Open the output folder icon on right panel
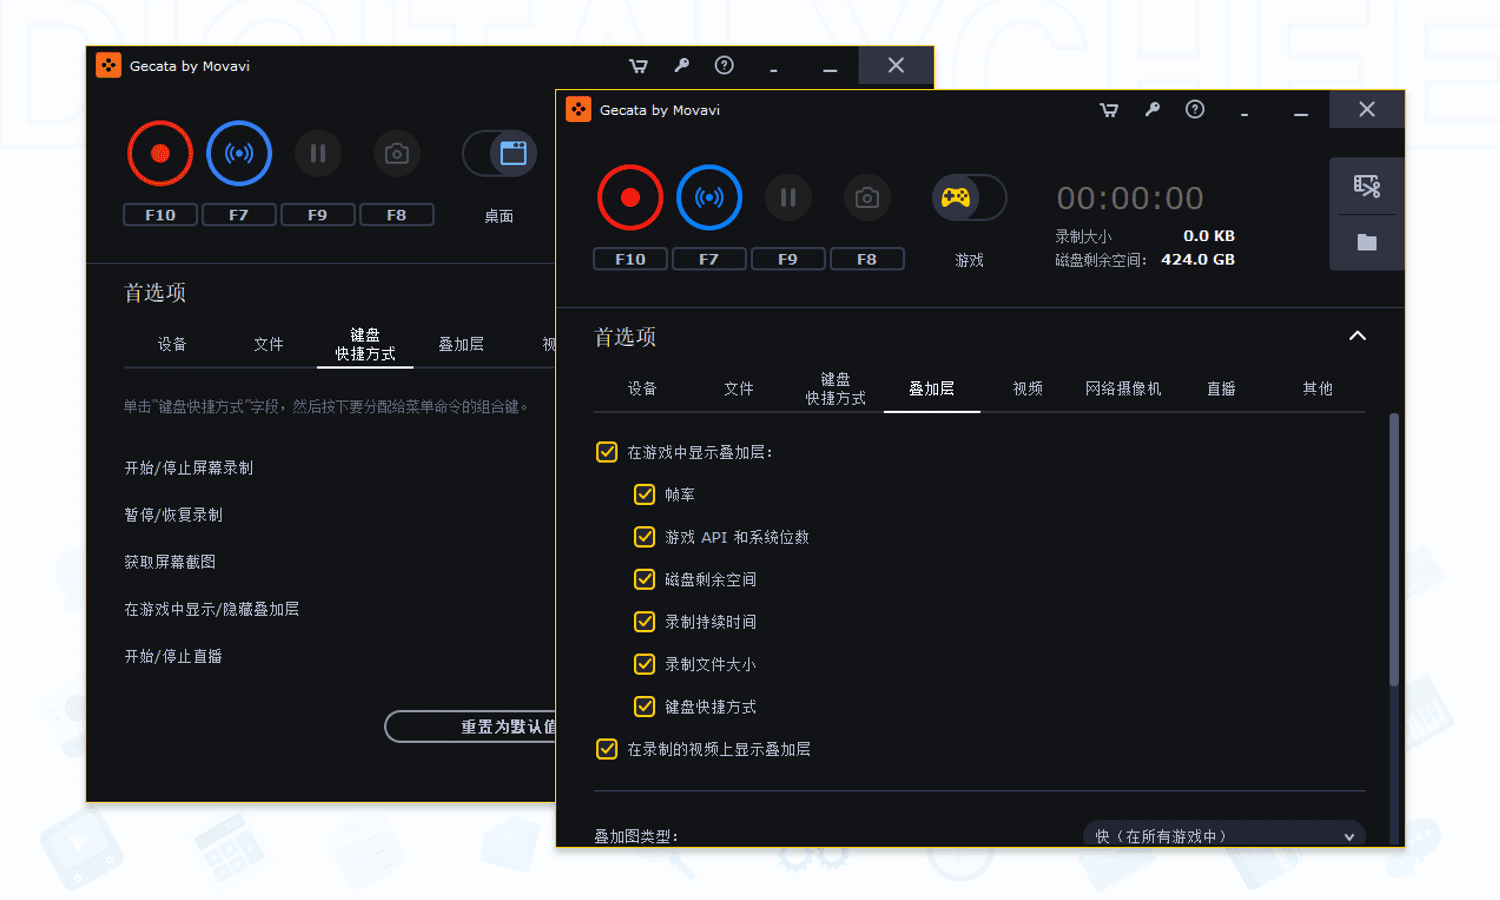 point(1366,243)
